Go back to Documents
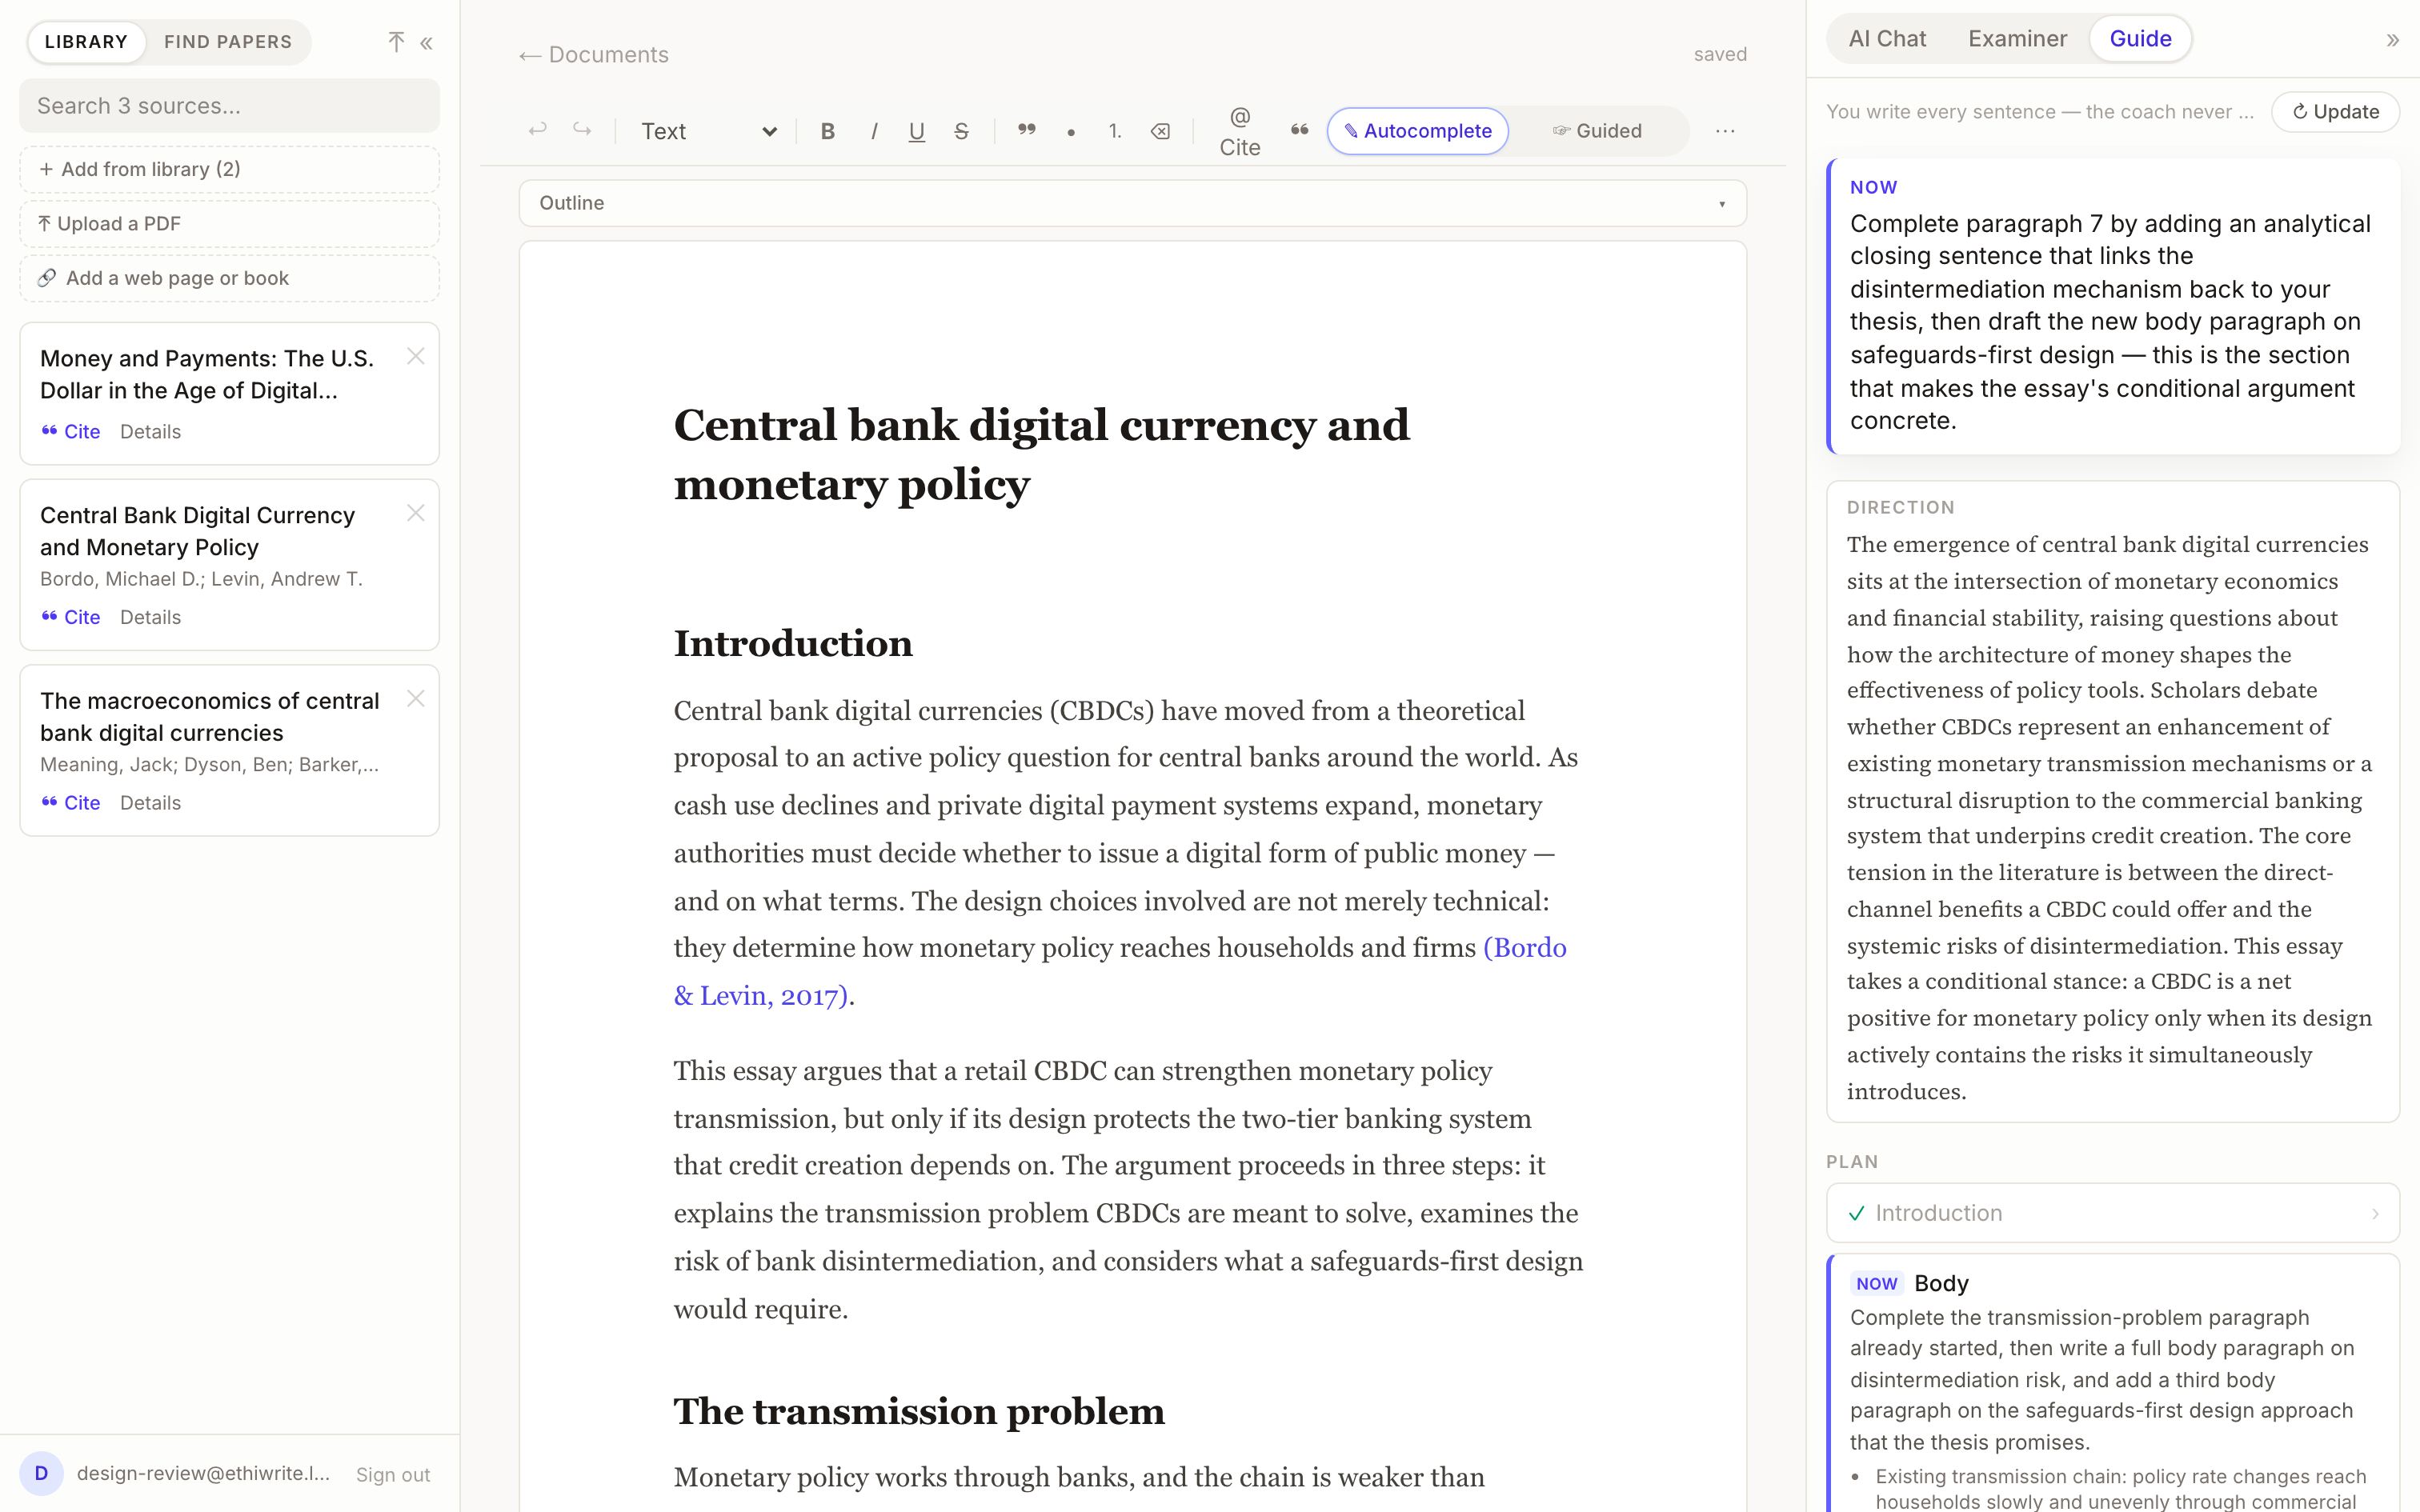 click(594, 55)
